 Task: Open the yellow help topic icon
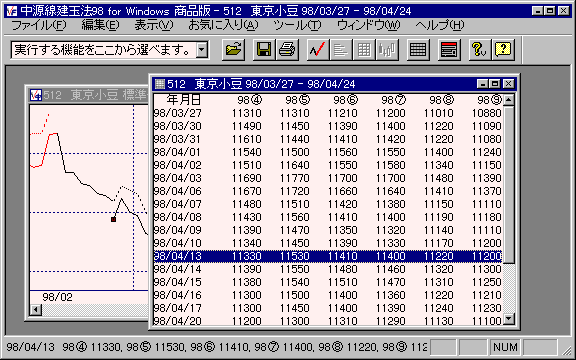[503, 50]
